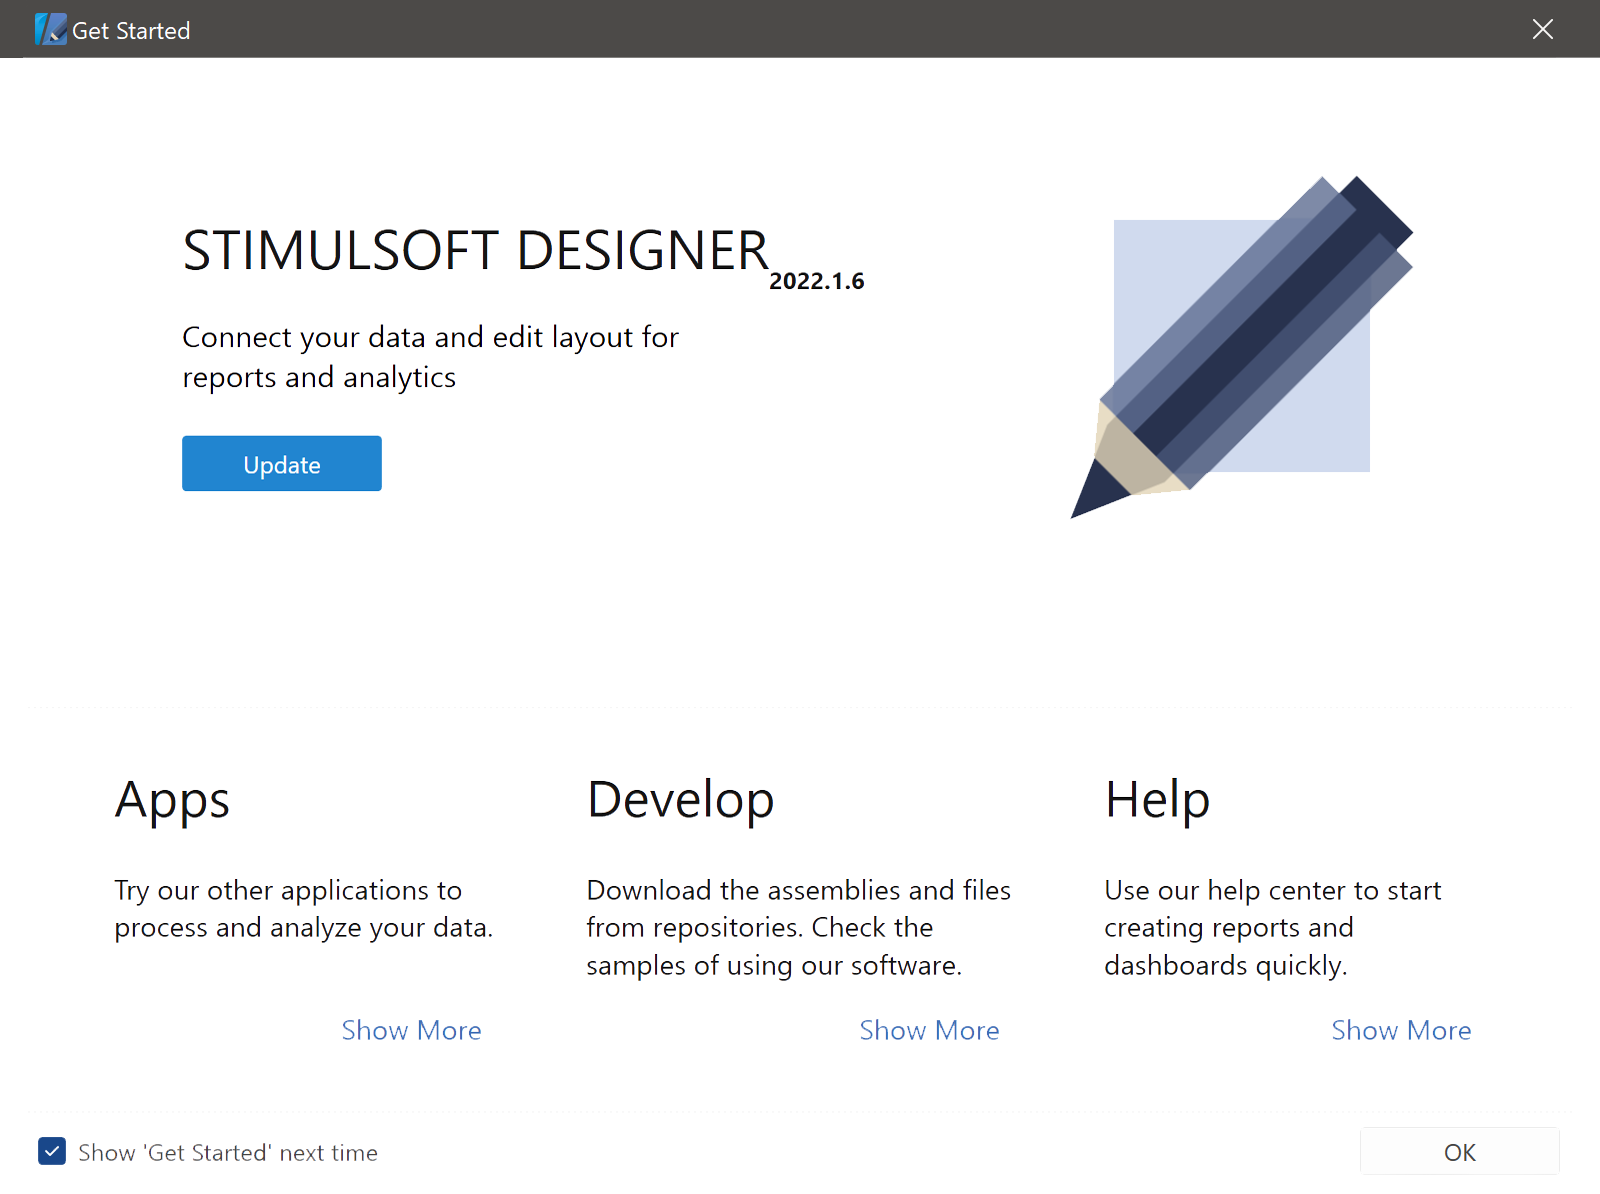The width and height of the screenshot is (1600, 1194).
Task: Click the STIMULSOFT DESIGNER heading
Action: [x=476, y=250]
